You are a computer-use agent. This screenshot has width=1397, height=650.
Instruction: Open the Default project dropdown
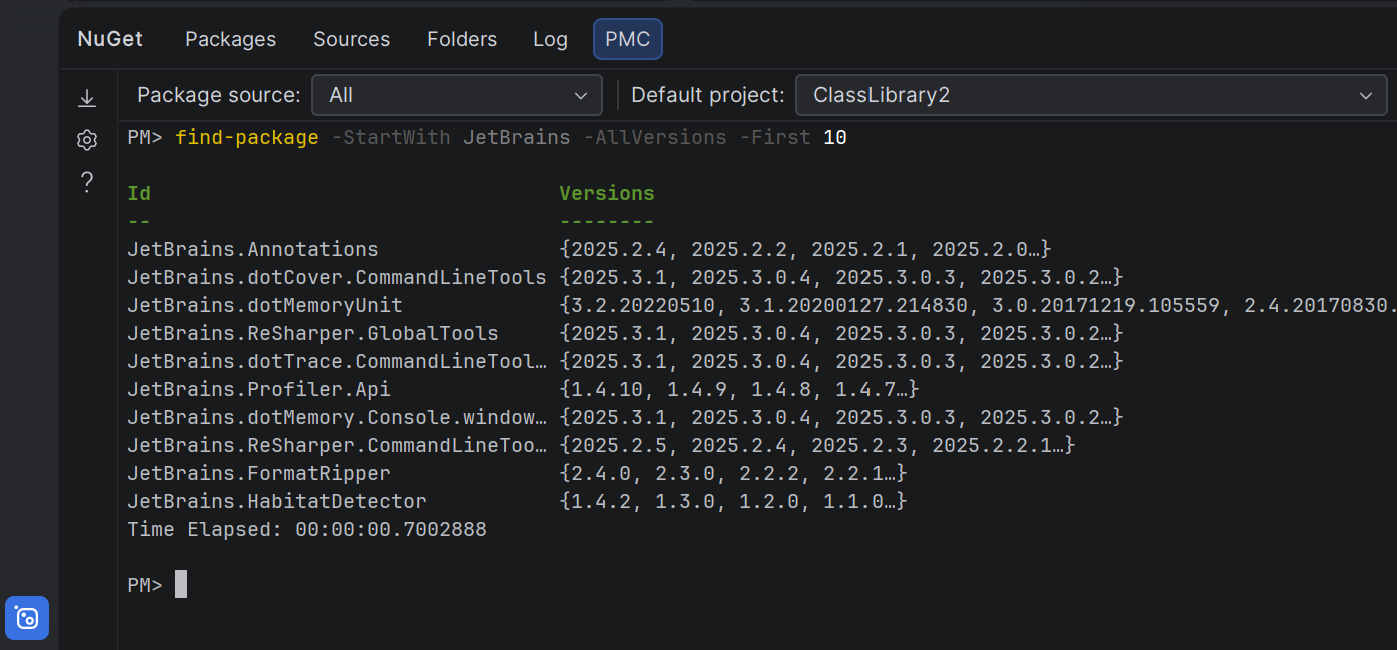(1090, 95)
